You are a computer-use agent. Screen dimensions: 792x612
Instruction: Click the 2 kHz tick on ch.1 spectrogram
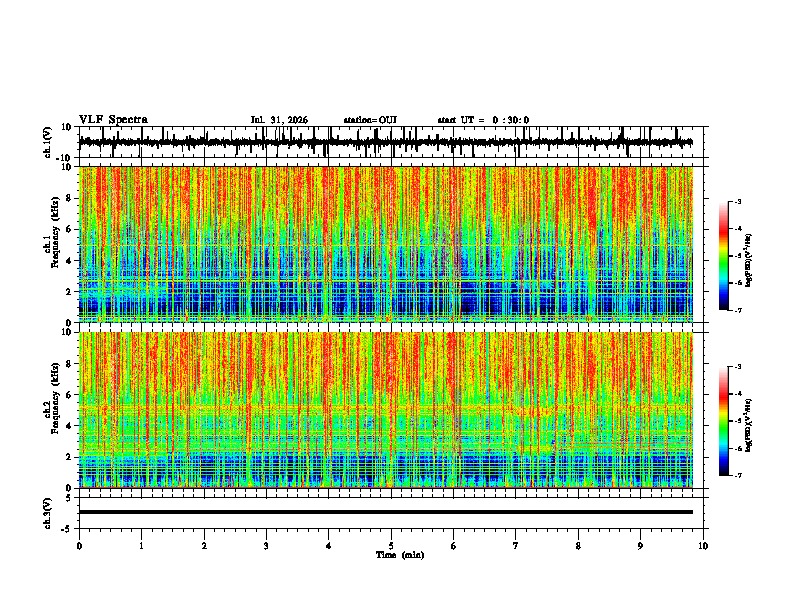69,291
